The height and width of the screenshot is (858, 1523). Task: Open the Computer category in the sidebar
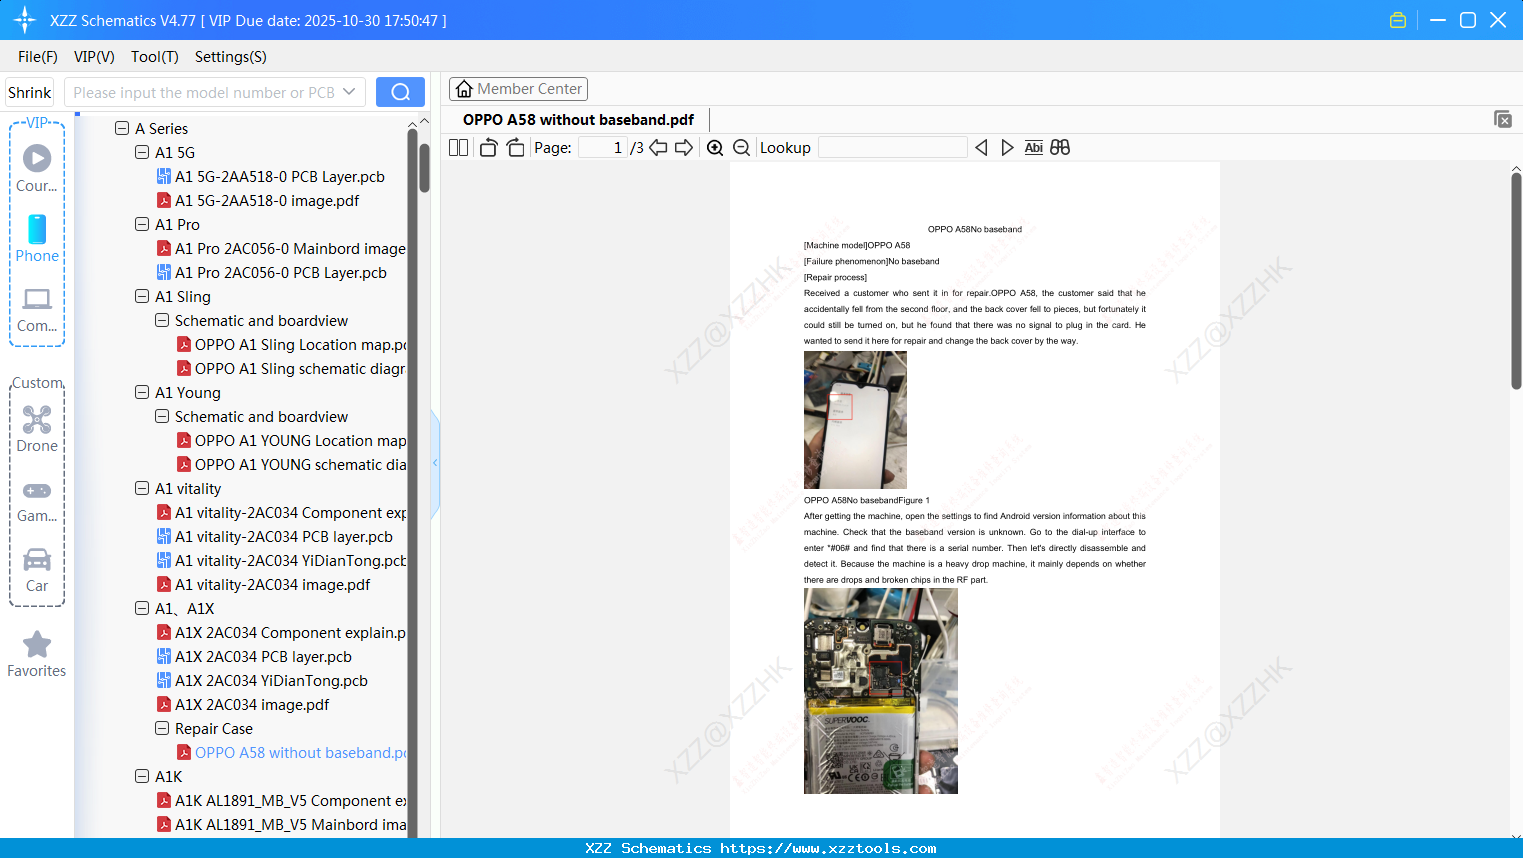[37, 309]
